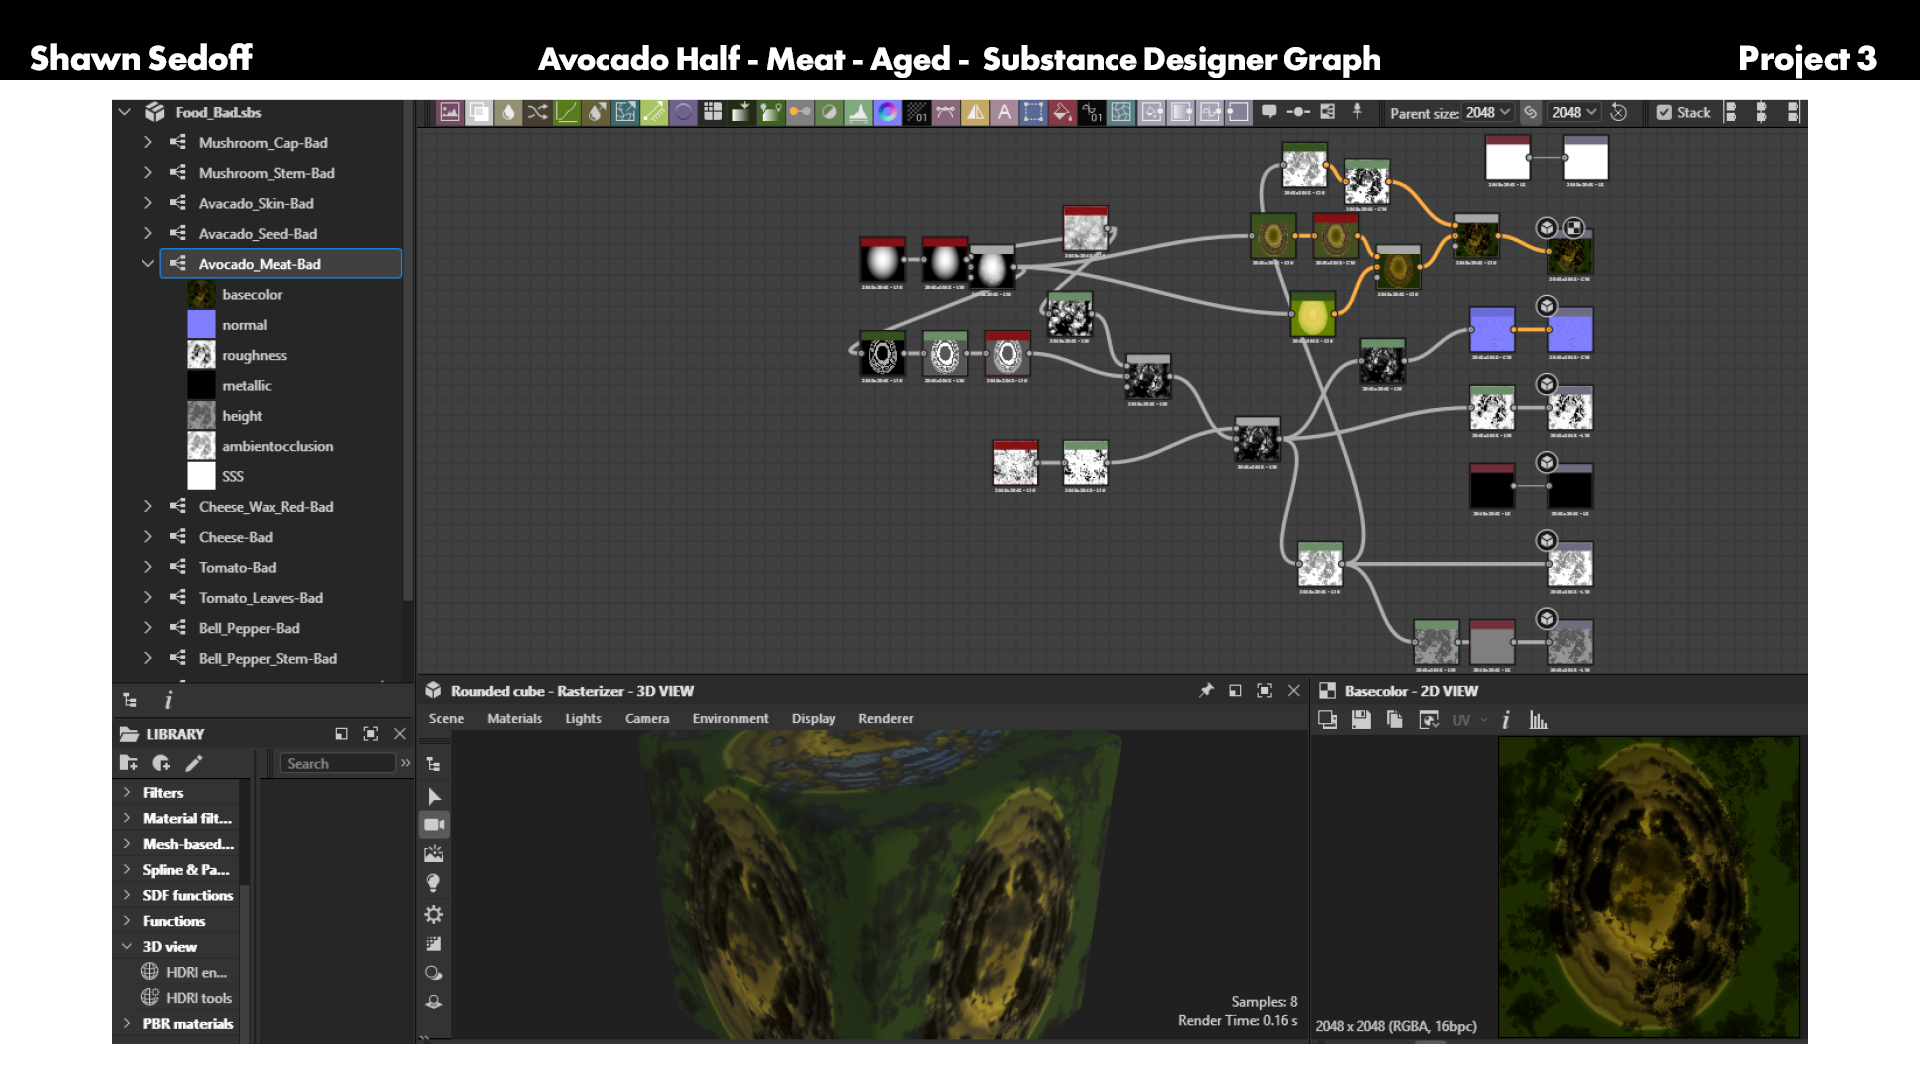Screen dimensions: 1920x1080
Task: Select the Bell_Pepper-Bad graph
Action: coord(249,628)
